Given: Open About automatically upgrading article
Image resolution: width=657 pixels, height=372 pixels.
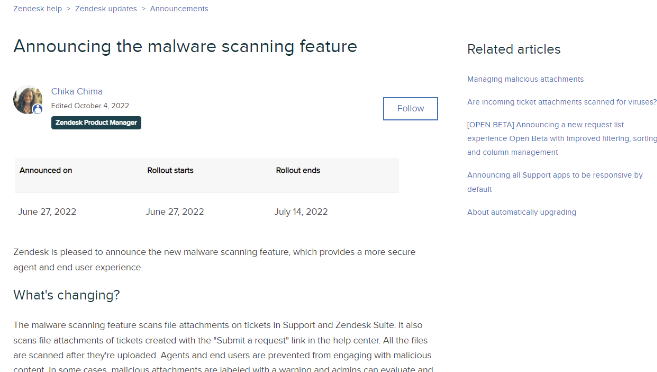Looking at the screenshot, I should pyautogui.click(x=522, y=212).
